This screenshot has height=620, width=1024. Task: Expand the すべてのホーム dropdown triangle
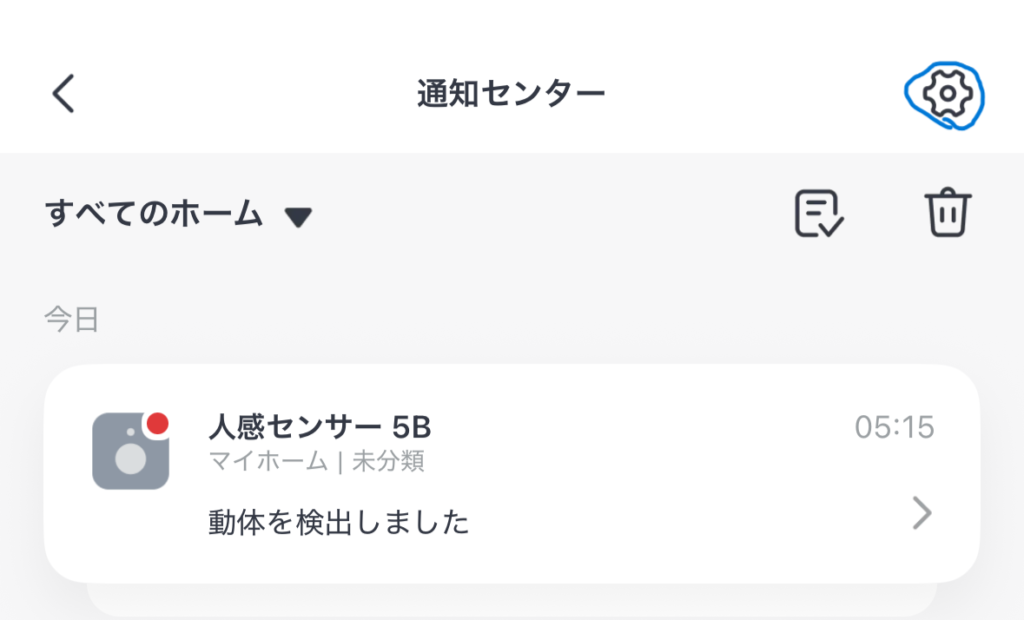[298, 217]
